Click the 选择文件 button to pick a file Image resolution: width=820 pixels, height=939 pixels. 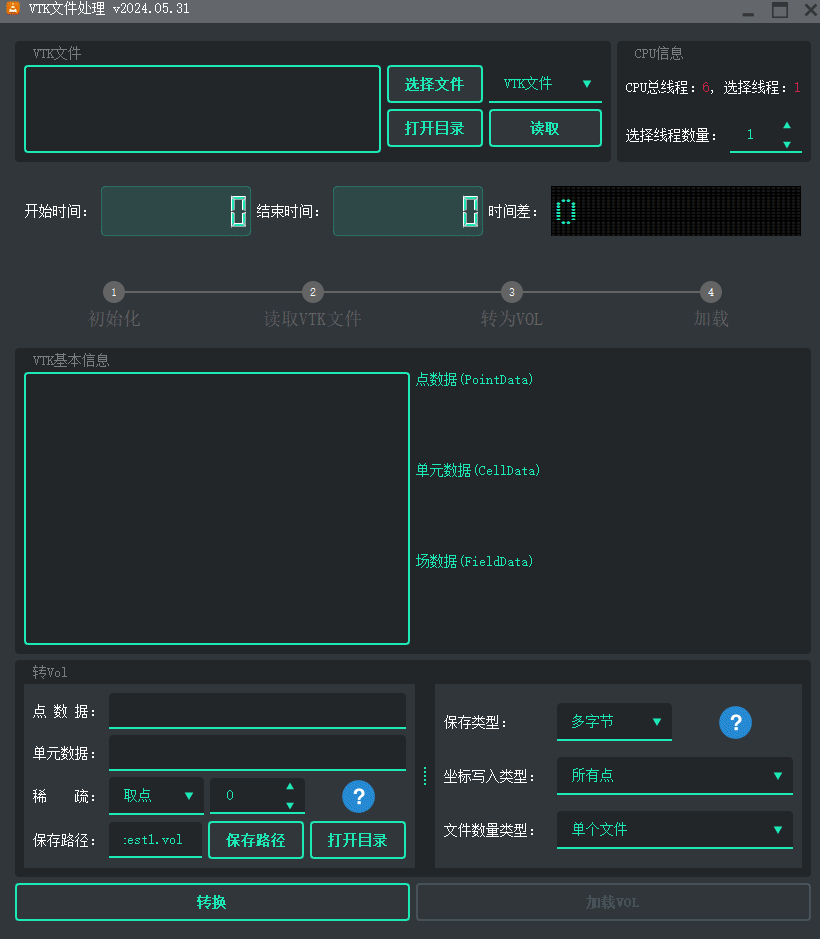[434, 85]
